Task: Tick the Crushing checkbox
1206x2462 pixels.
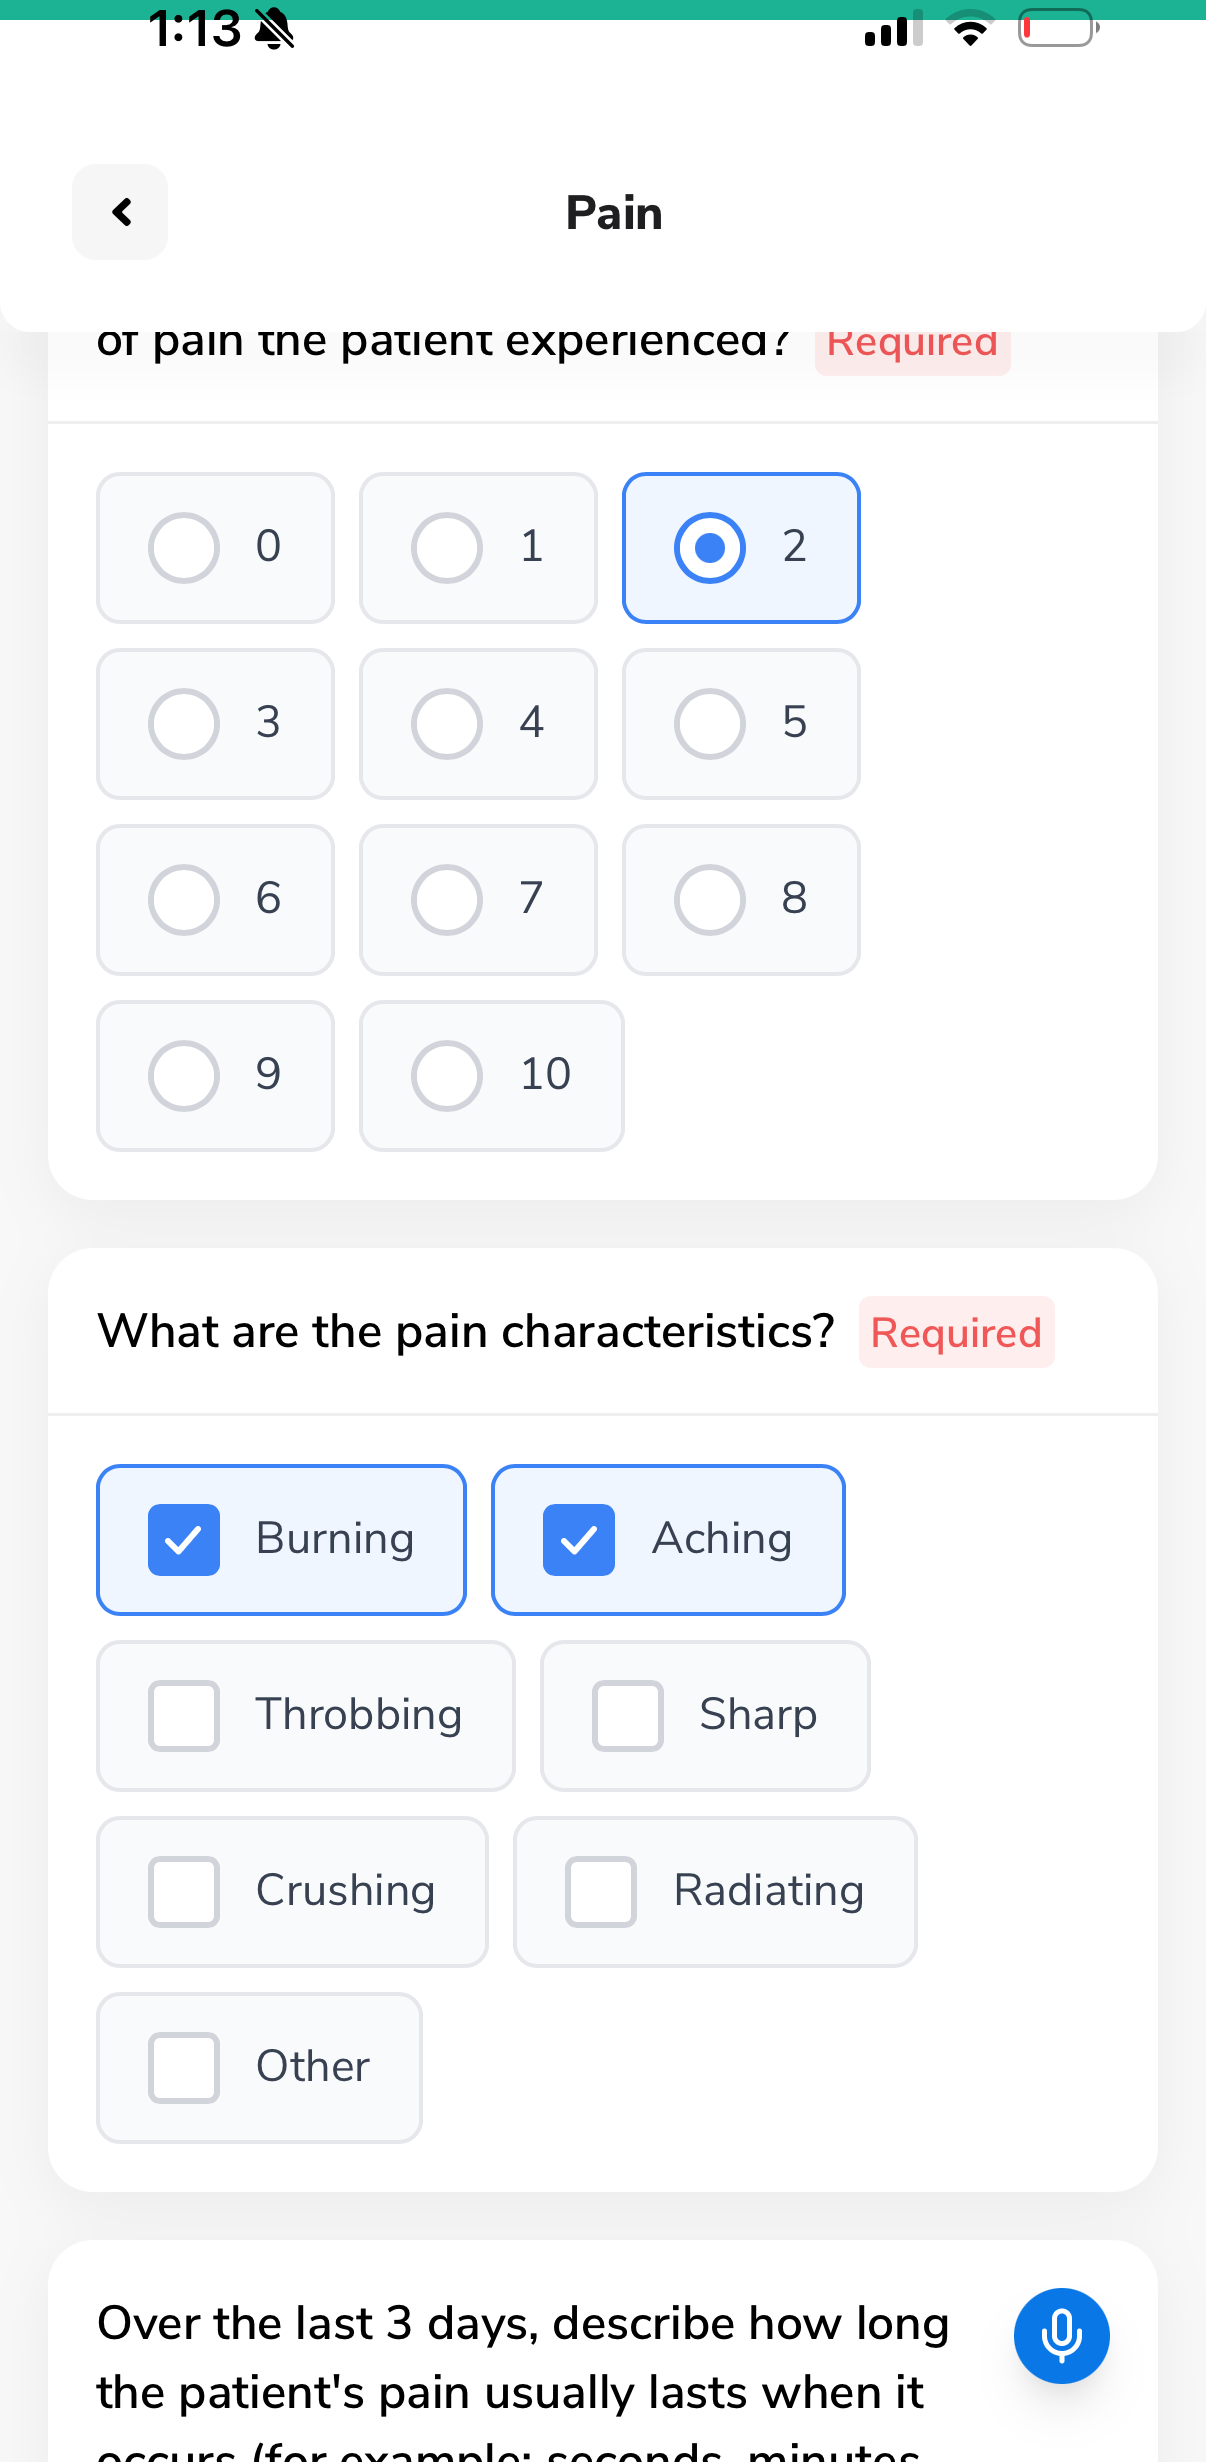Action: click(x=292, y=1891)
